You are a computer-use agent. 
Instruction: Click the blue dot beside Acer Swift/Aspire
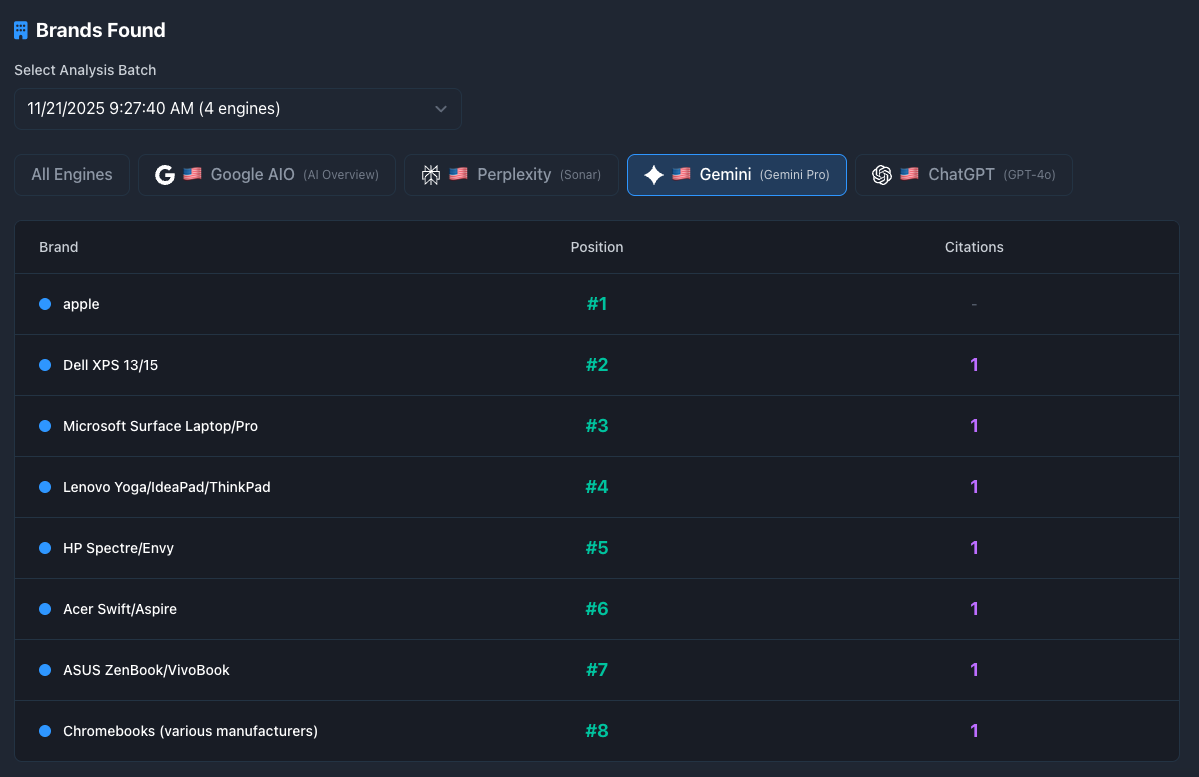pos(45,609)
